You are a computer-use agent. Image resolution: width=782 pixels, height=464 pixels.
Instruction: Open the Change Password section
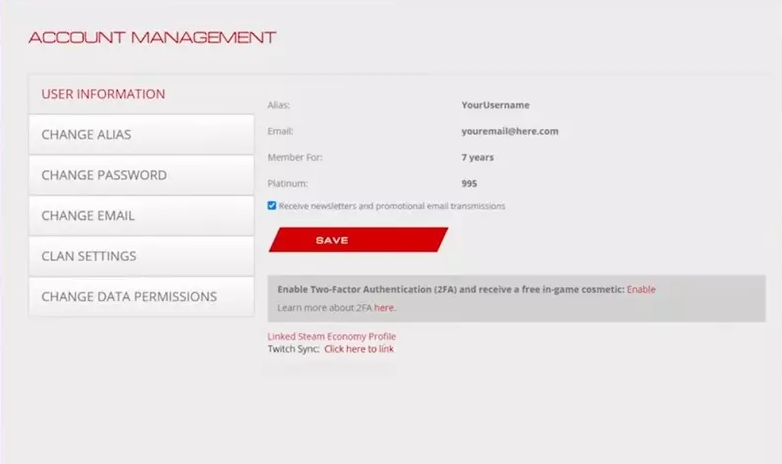(141, 175)
